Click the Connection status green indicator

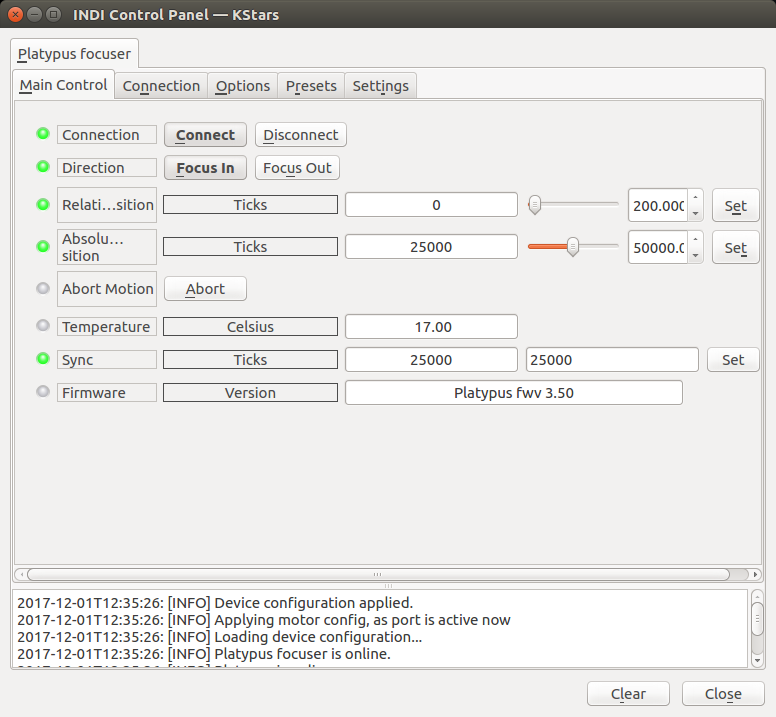43,134
